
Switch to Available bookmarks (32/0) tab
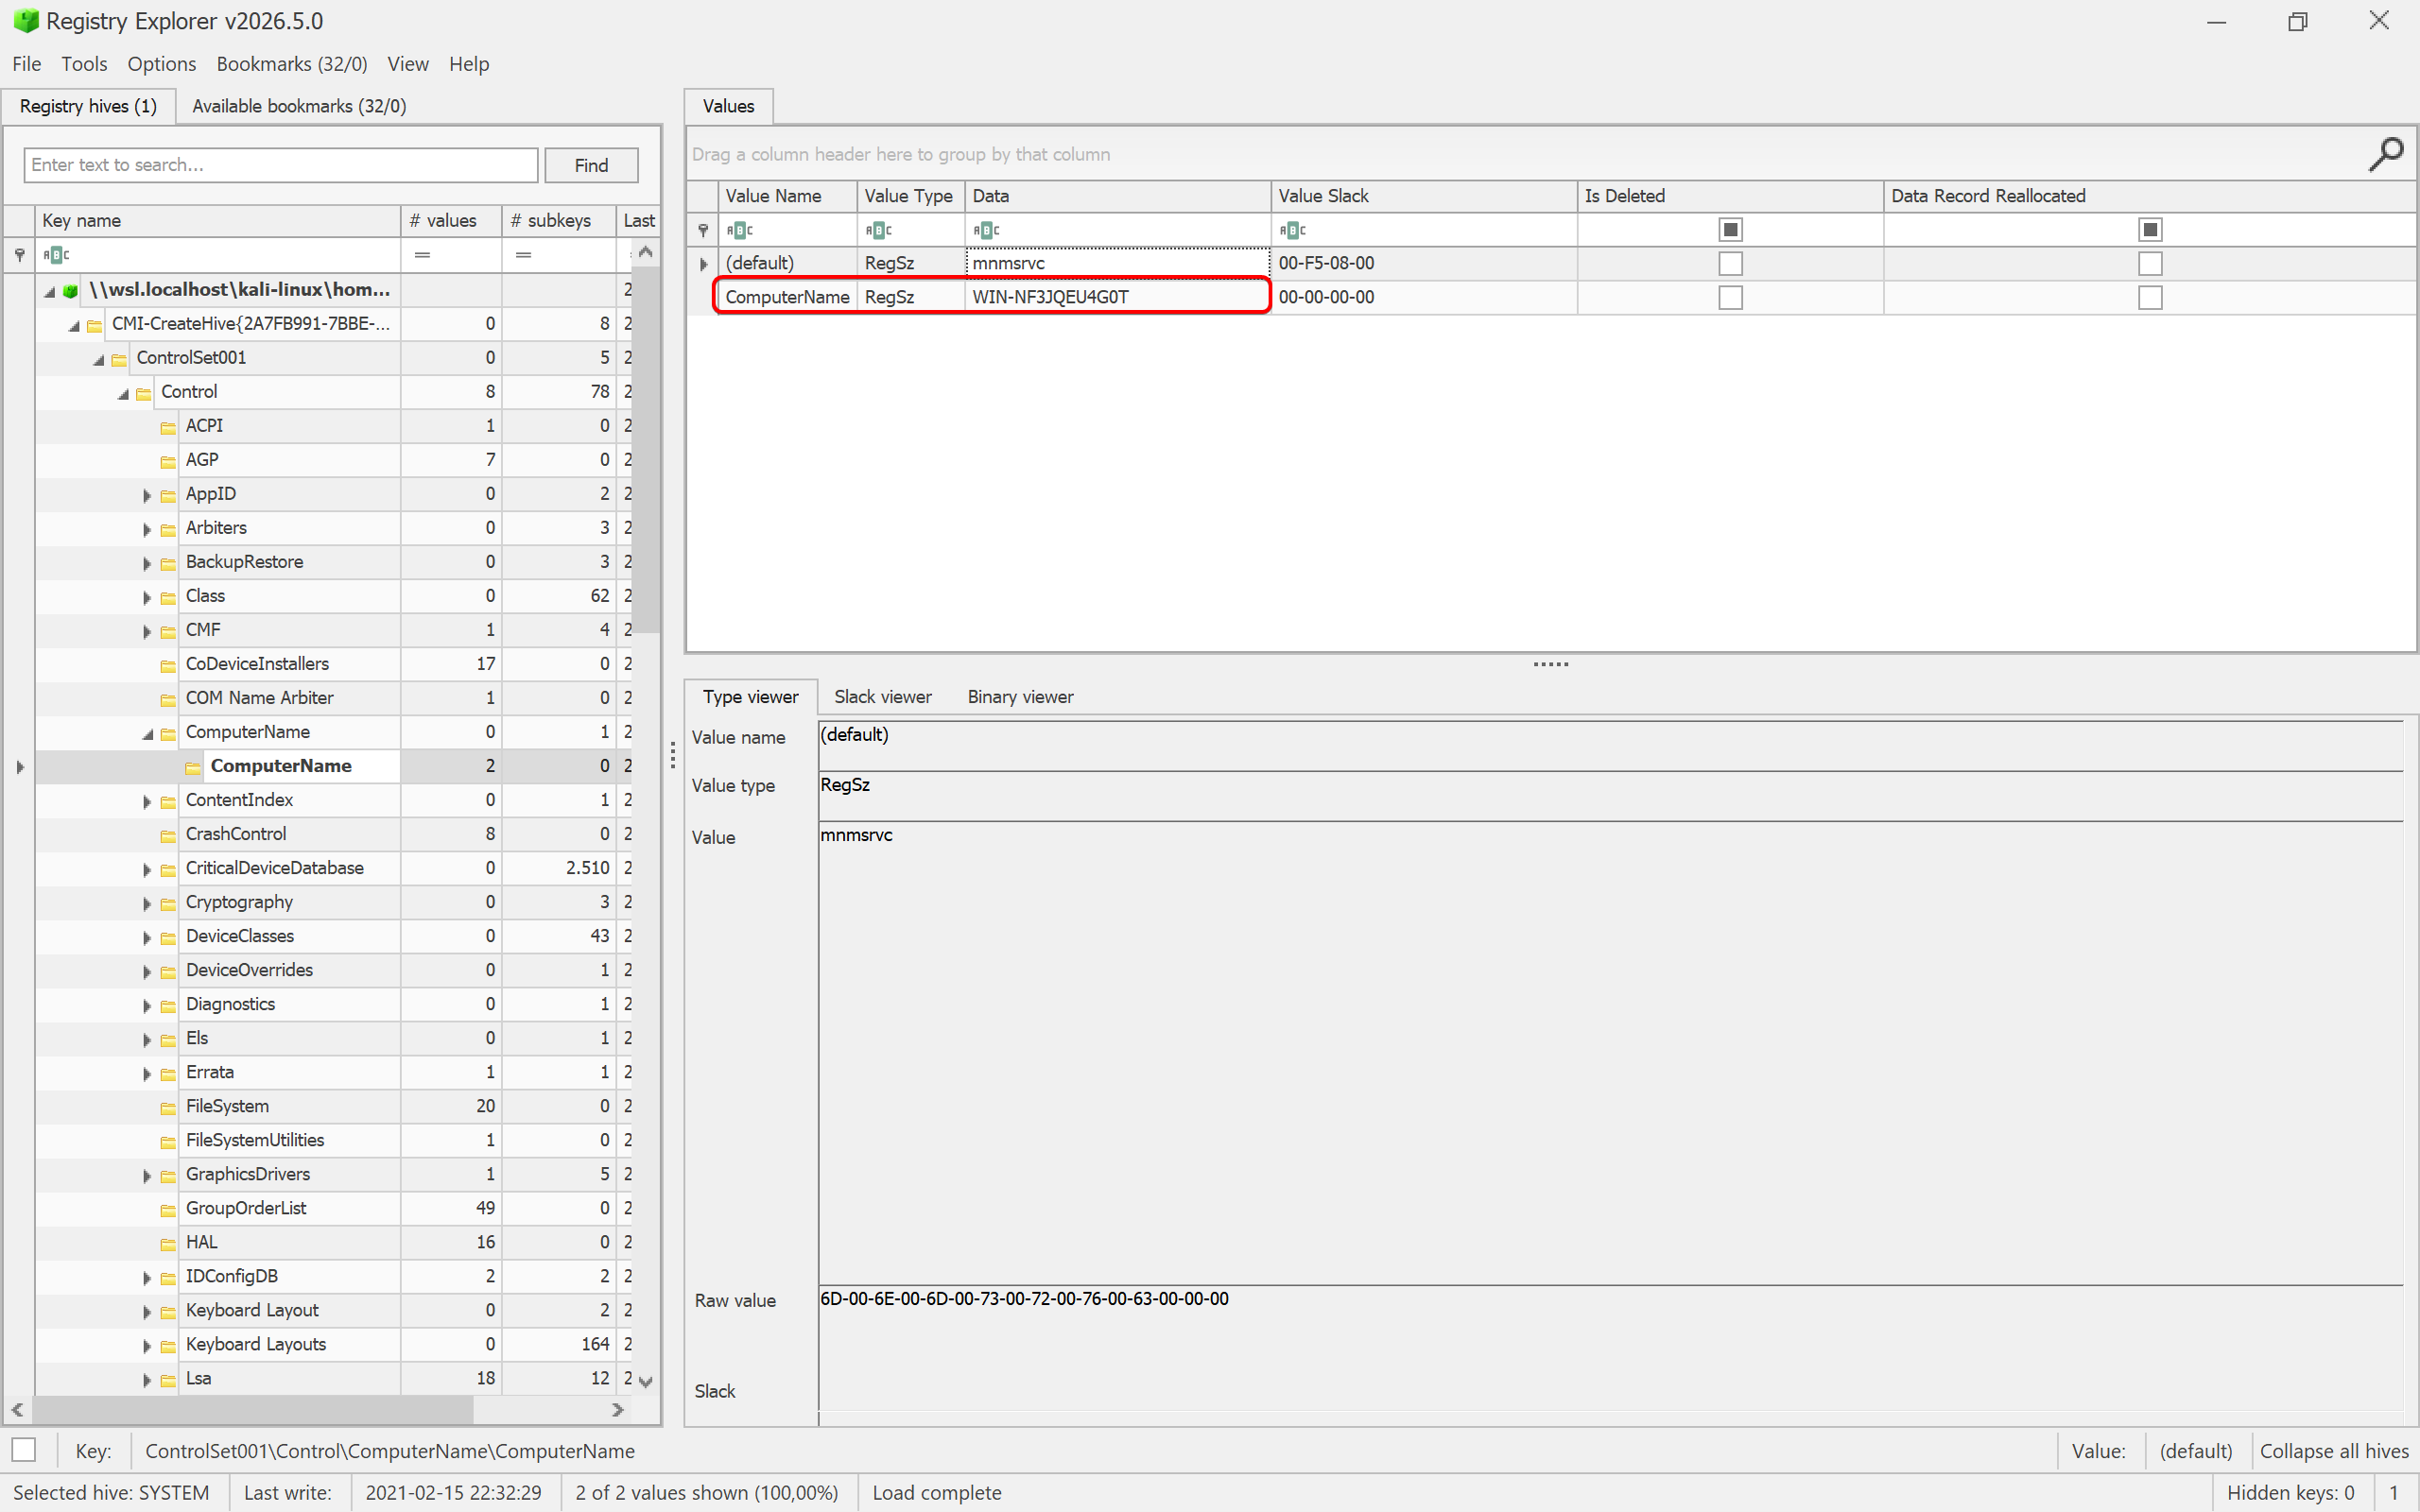click(x=299, y=106)
